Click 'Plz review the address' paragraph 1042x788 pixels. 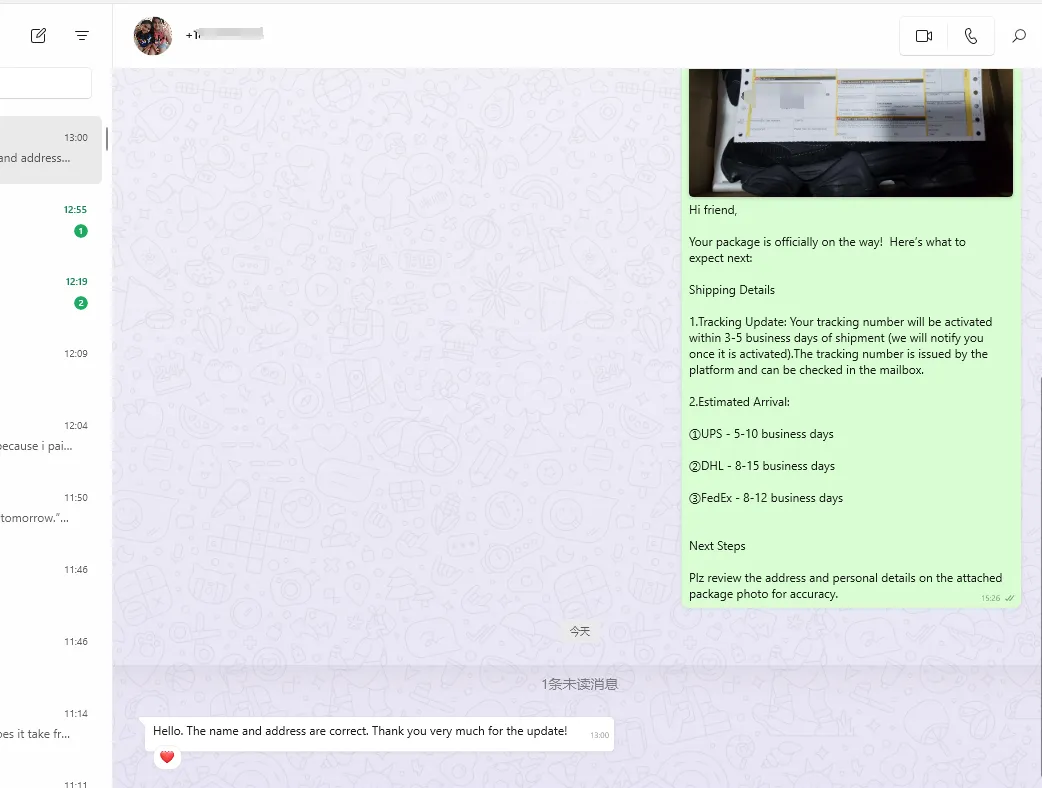pyautogui.click(x=845, y=586)
